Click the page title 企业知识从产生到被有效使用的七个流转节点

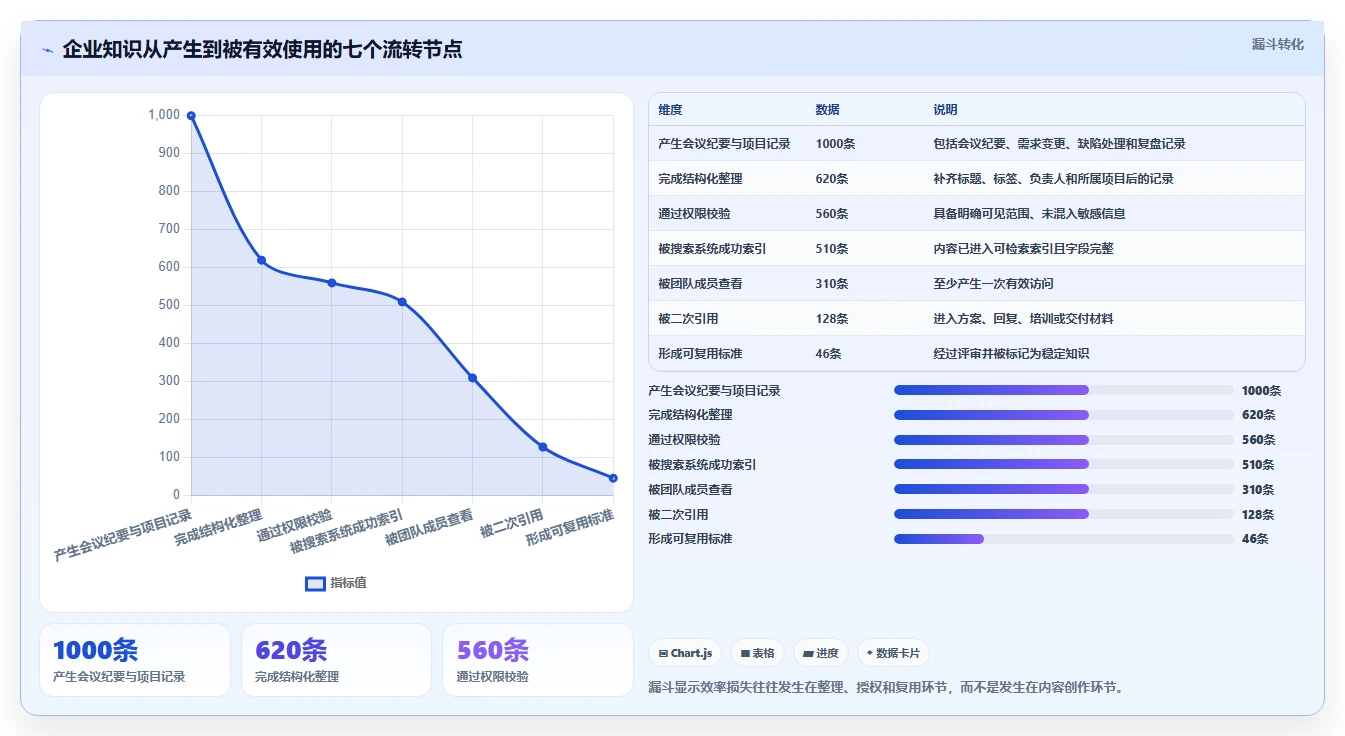pyautogui.click(x=262, y=50)
